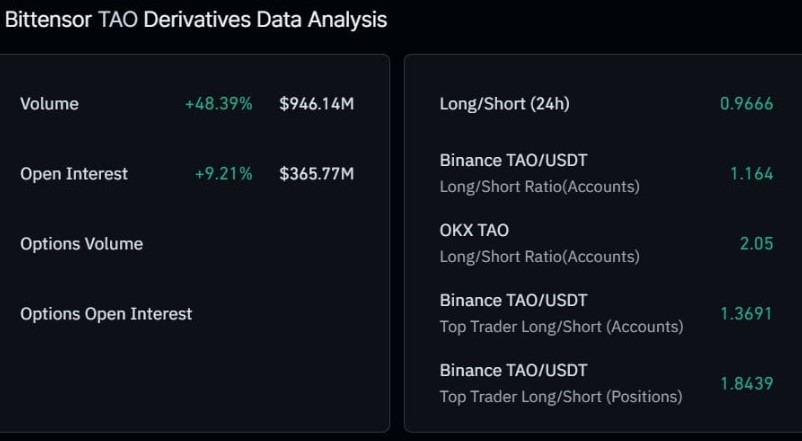Click the 0.9666 long/short ratio value

click(747, 104)
